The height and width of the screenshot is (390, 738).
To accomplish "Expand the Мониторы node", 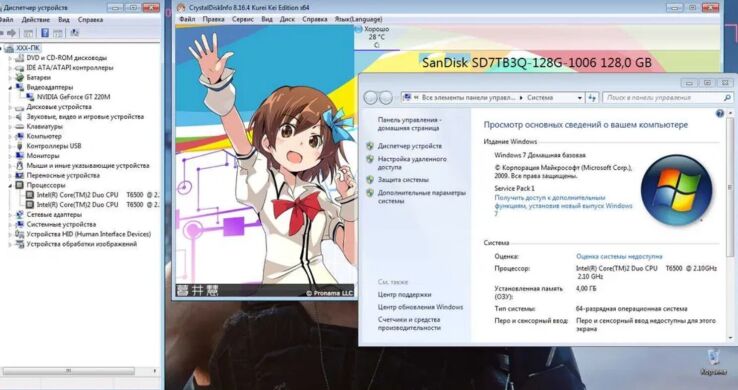I will click(10, 156).
